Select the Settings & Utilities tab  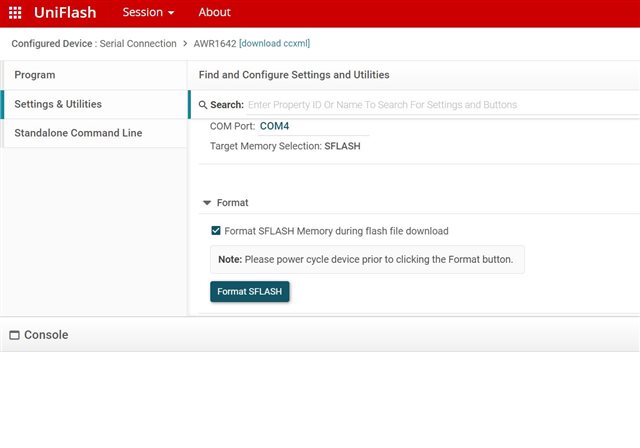click(x=95, y=104)
